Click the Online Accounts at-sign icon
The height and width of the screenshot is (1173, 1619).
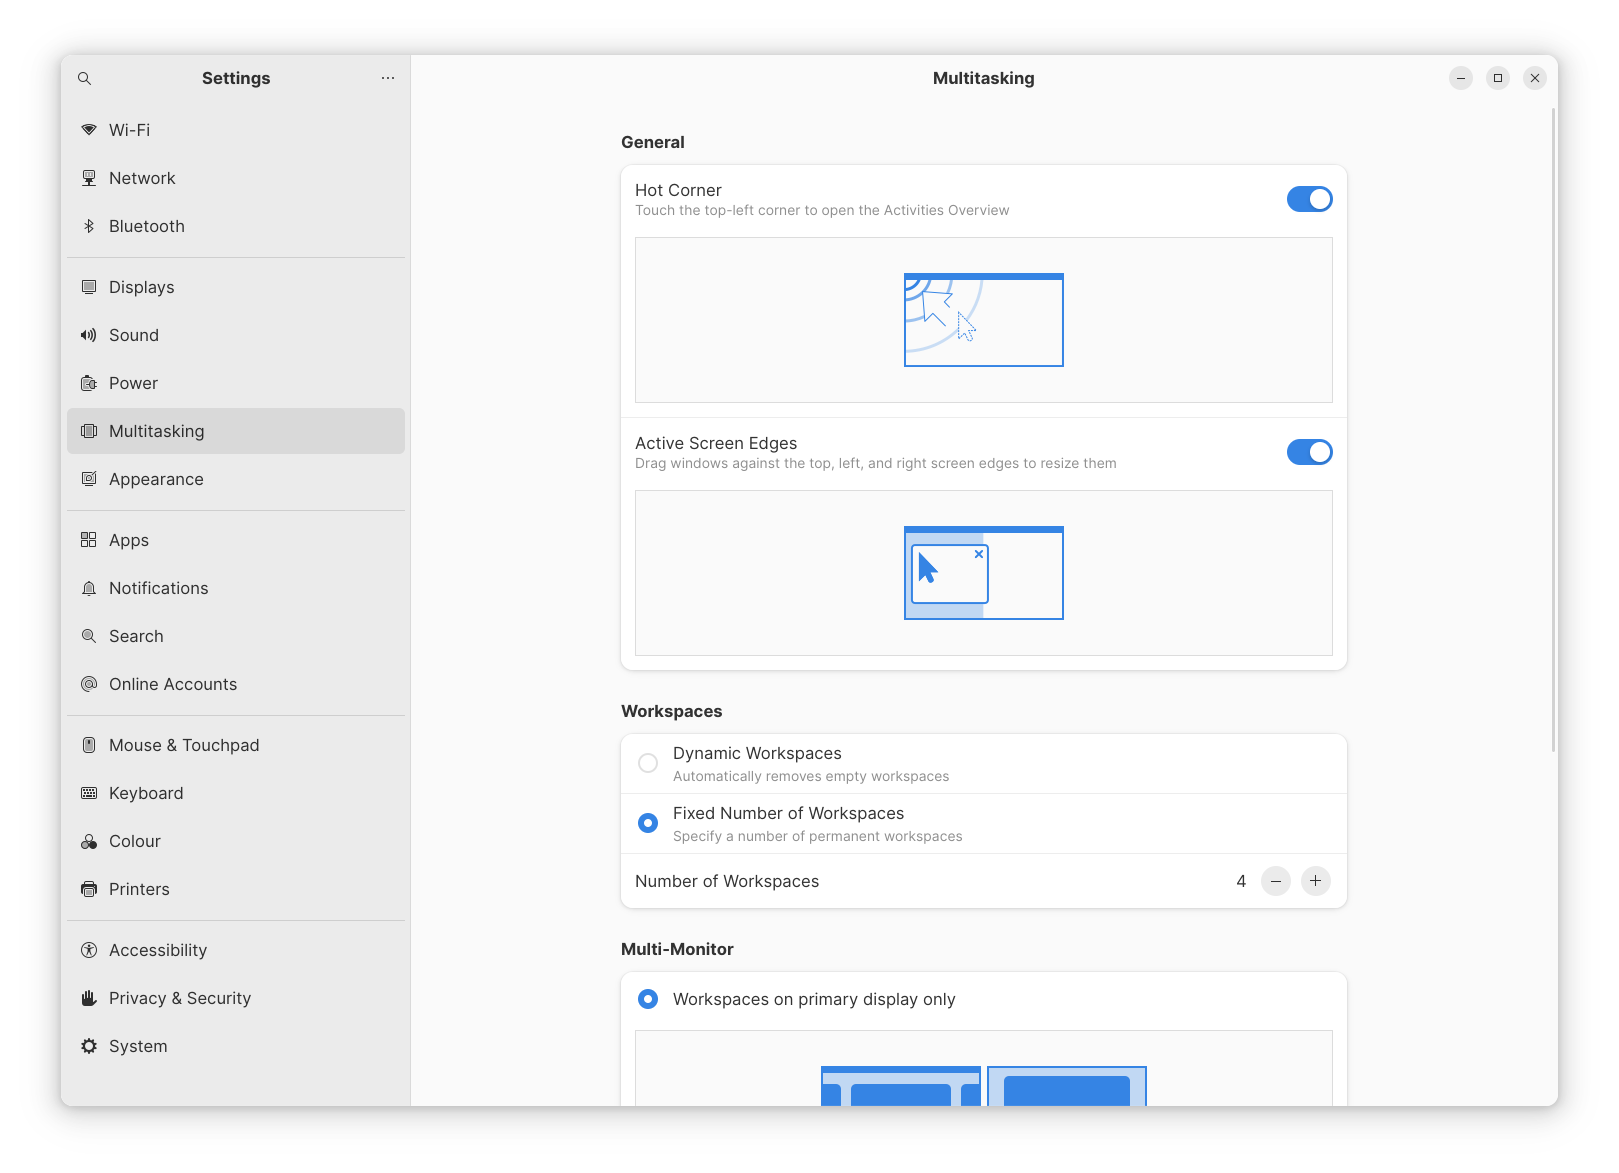[x=89, y=684]
